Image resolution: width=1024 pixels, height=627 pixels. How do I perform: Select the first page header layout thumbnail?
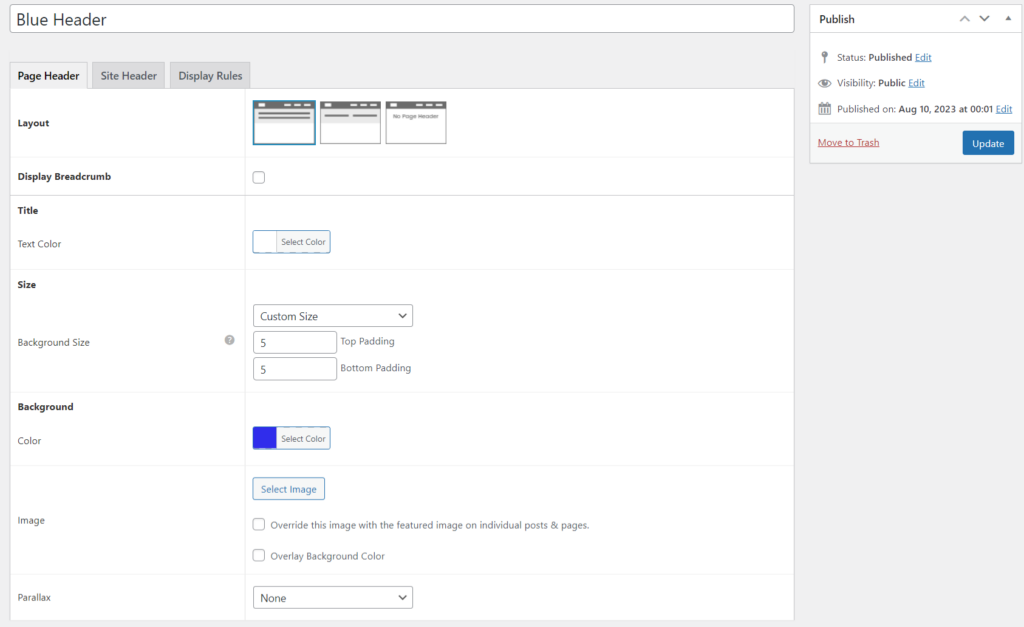tap(283, 122)
